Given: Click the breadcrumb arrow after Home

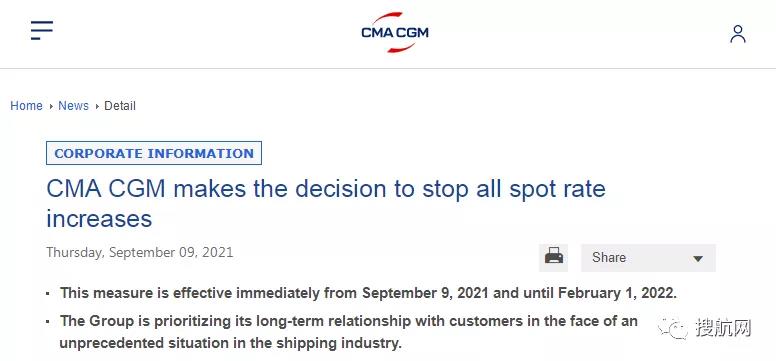Looking at the screenshot, I should click(50, 106).
